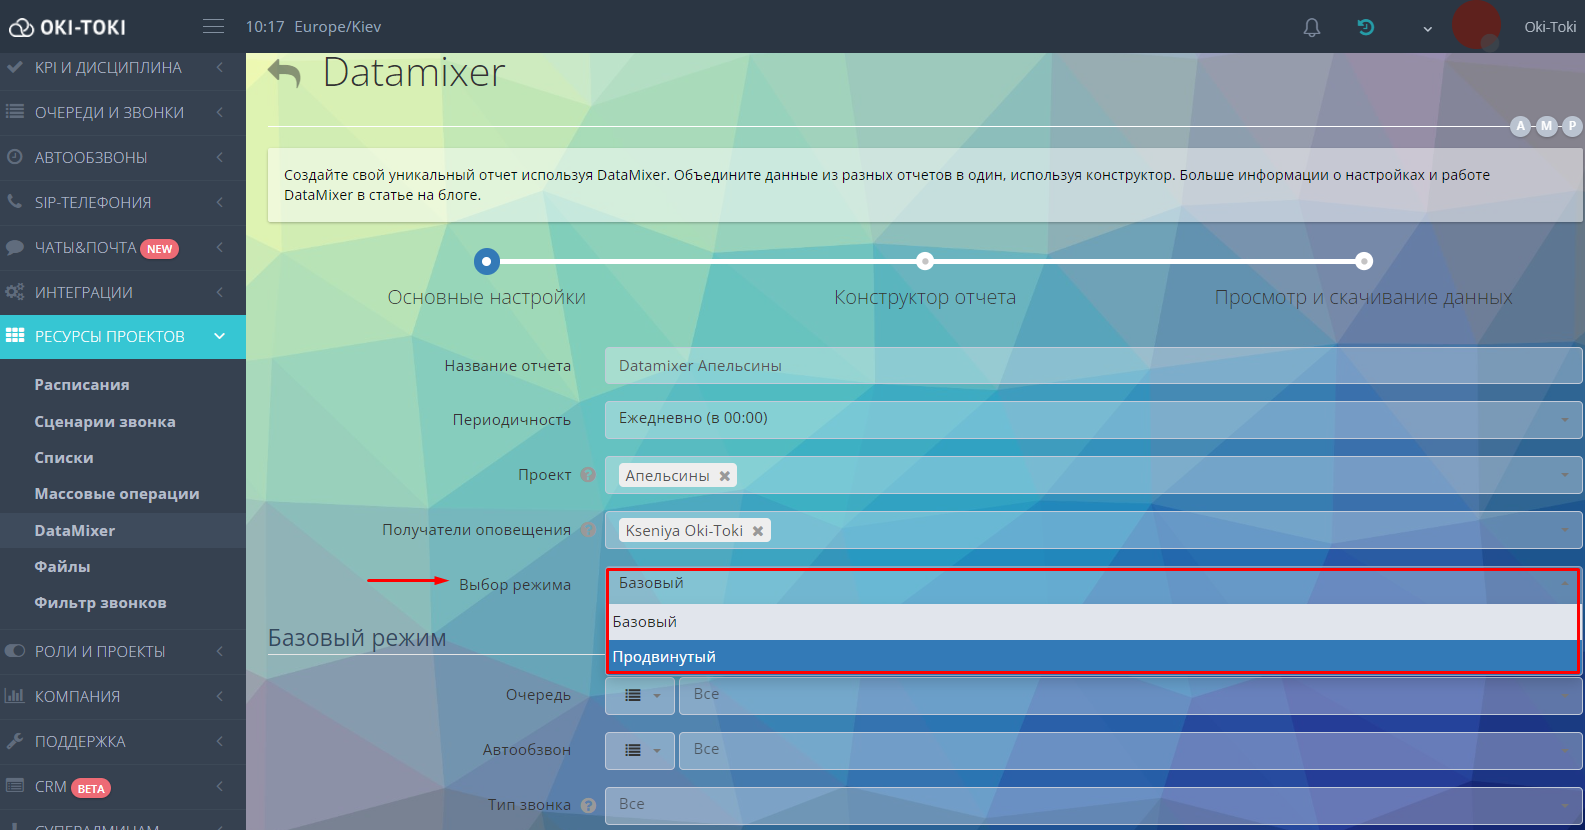Open the user menu chevron in header
1585x830 pixels.
coord(1428,28)
